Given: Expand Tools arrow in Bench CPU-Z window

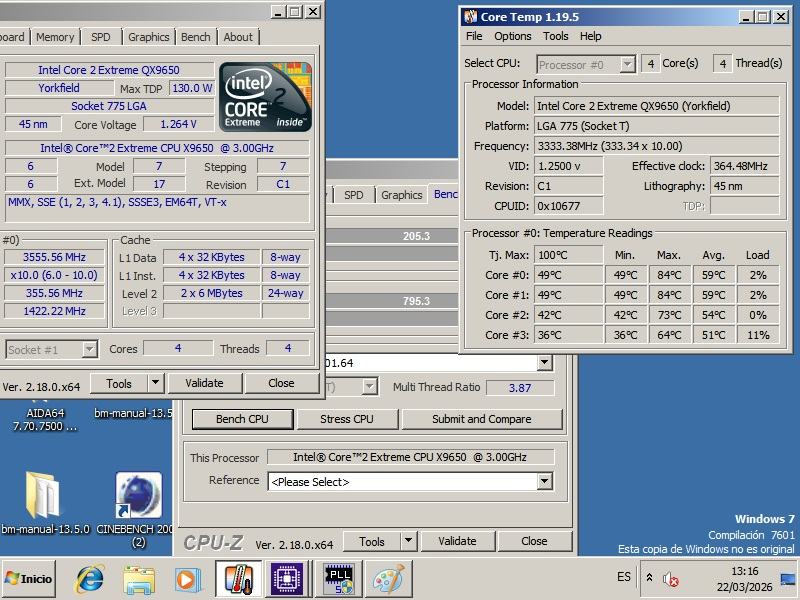Looking at the screenshot, I should pyautogui.click(x=409, y=541).
